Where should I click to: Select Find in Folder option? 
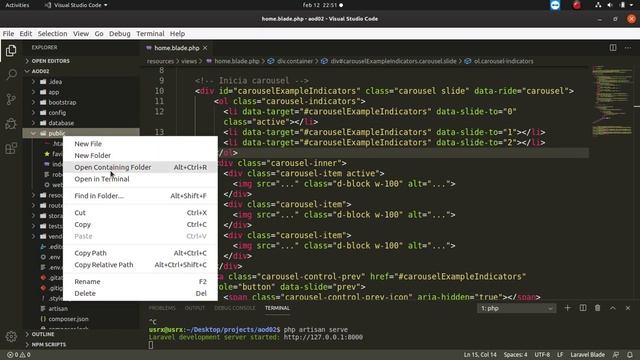[140, 196]
